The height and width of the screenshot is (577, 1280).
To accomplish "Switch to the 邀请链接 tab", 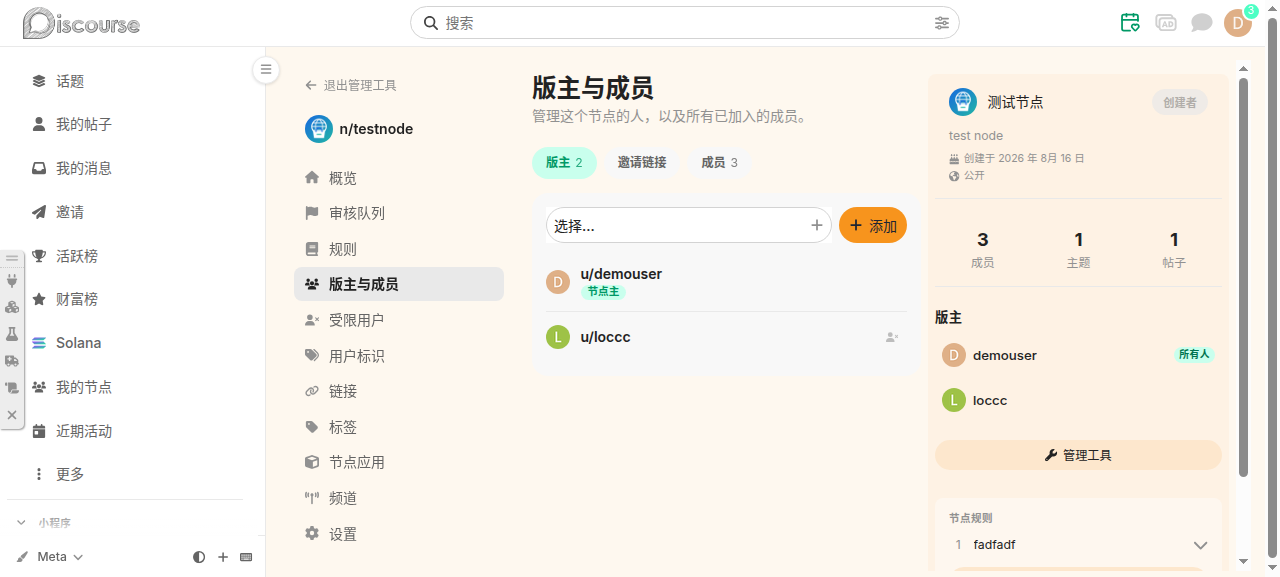I will (642, 162).
